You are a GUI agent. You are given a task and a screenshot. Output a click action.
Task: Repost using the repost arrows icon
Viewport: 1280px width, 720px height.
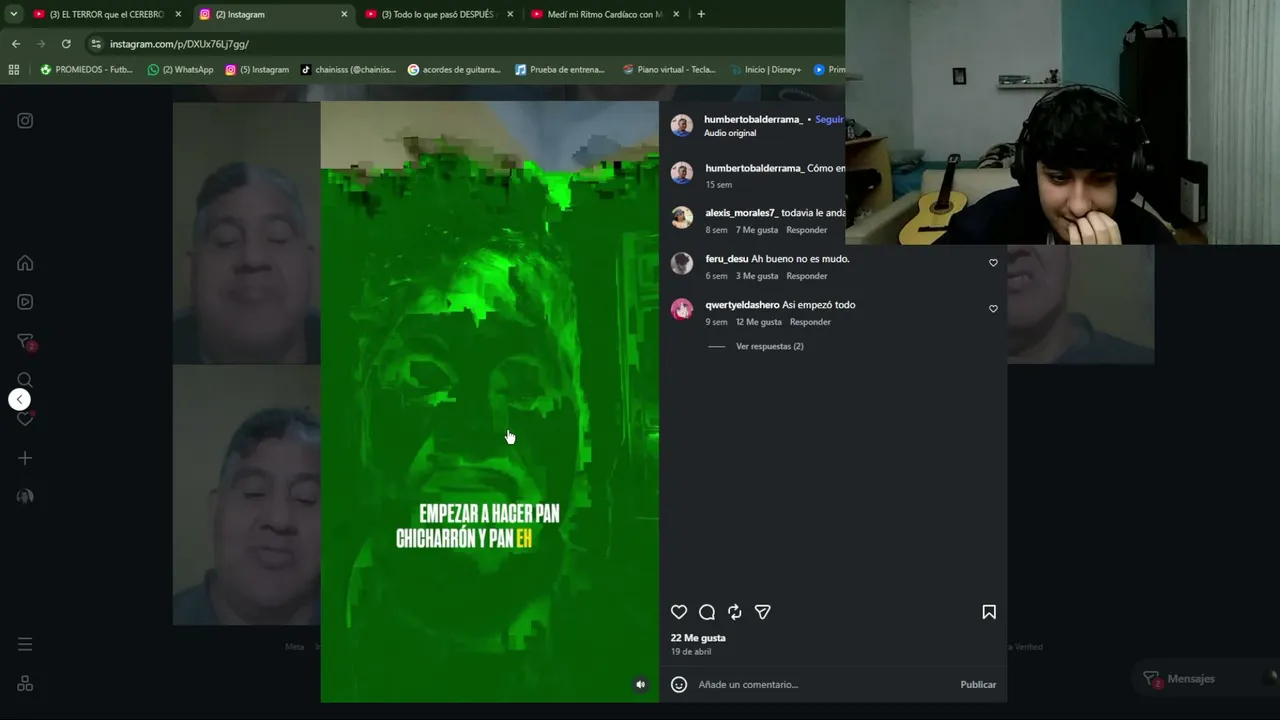(735, 612)
